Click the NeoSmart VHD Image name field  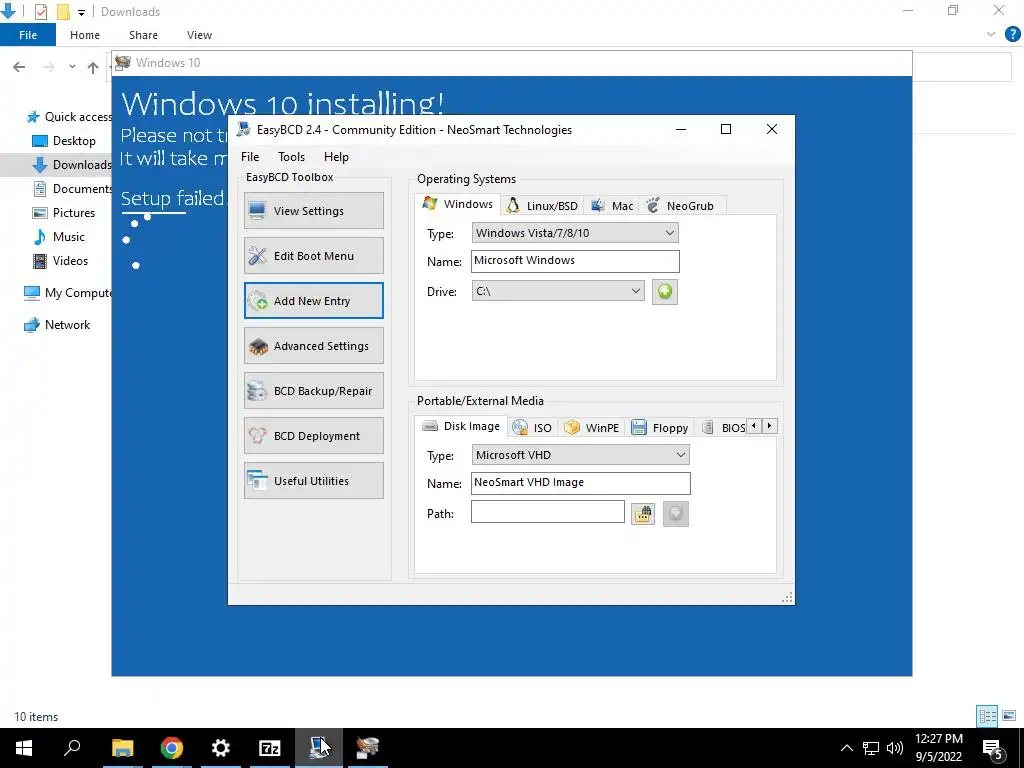click(580, 483)
